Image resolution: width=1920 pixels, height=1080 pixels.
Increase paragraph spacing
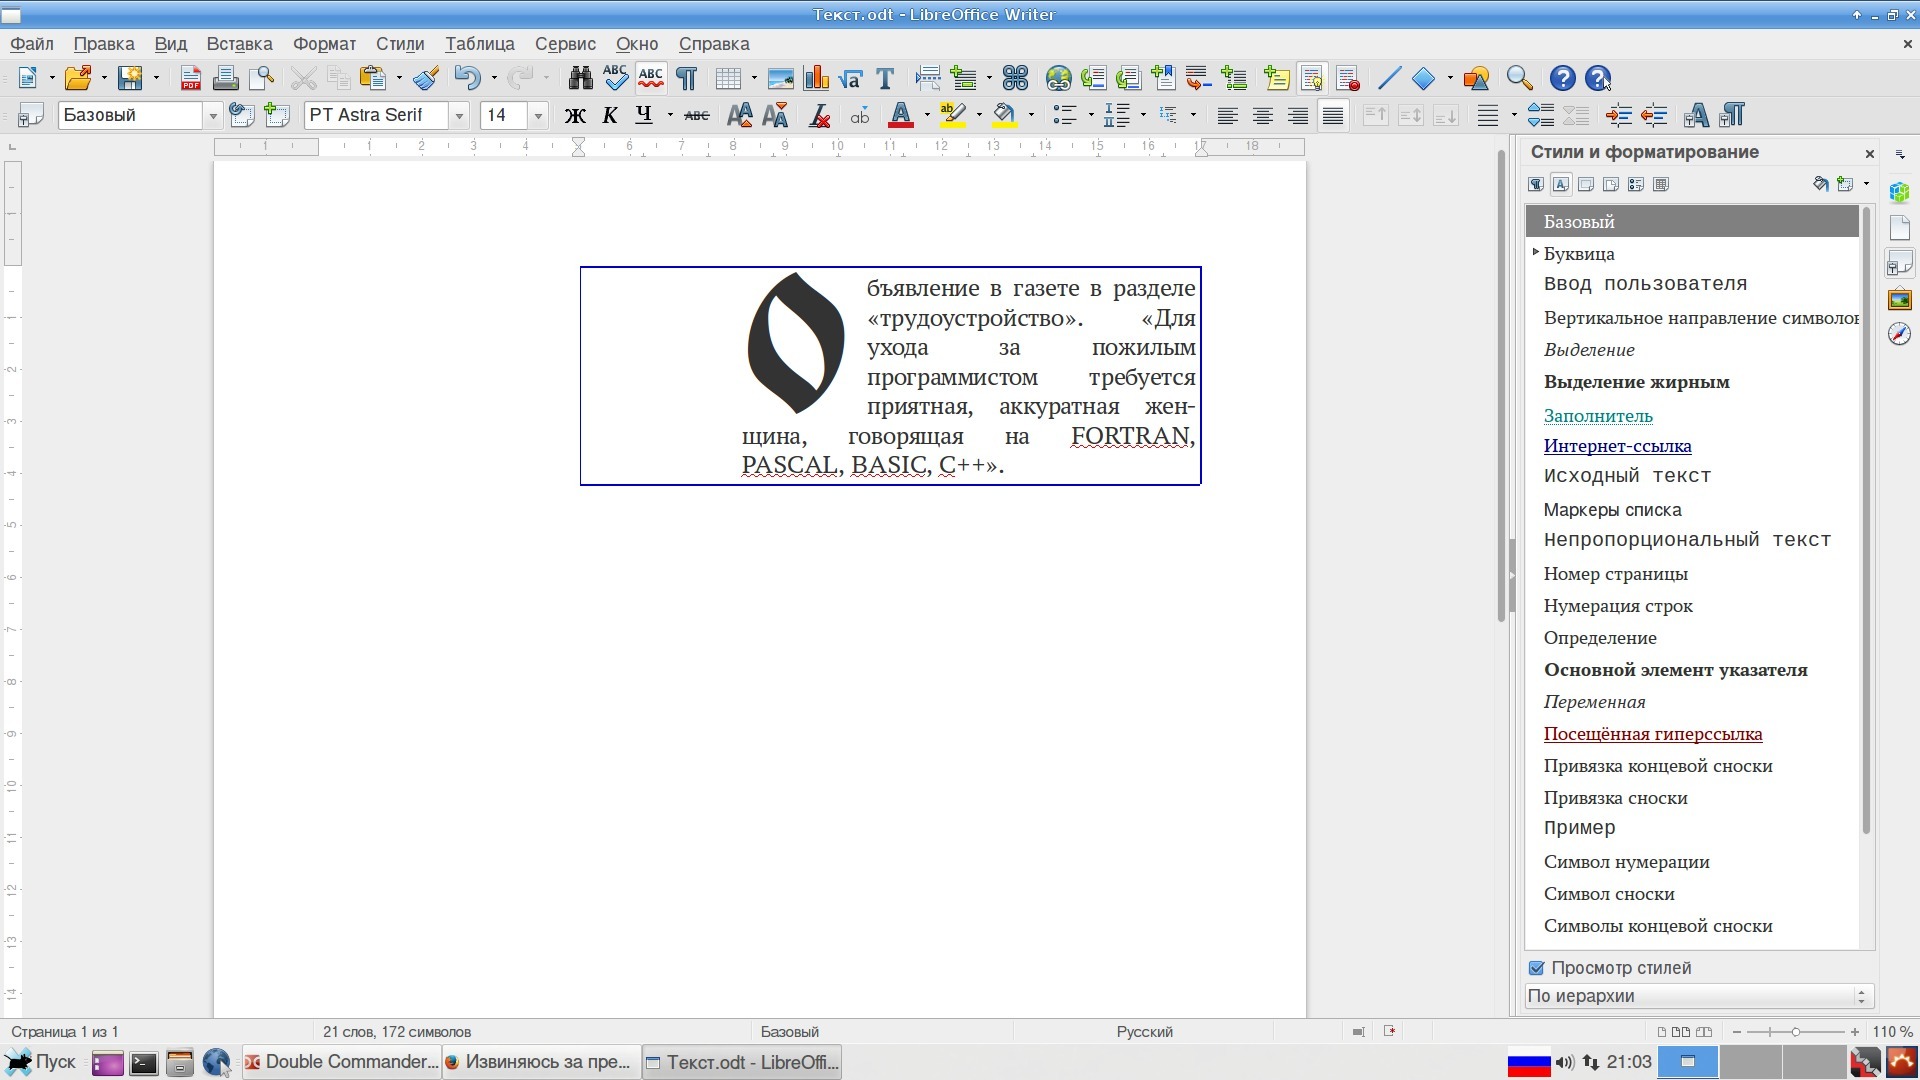click(1540, 115)
